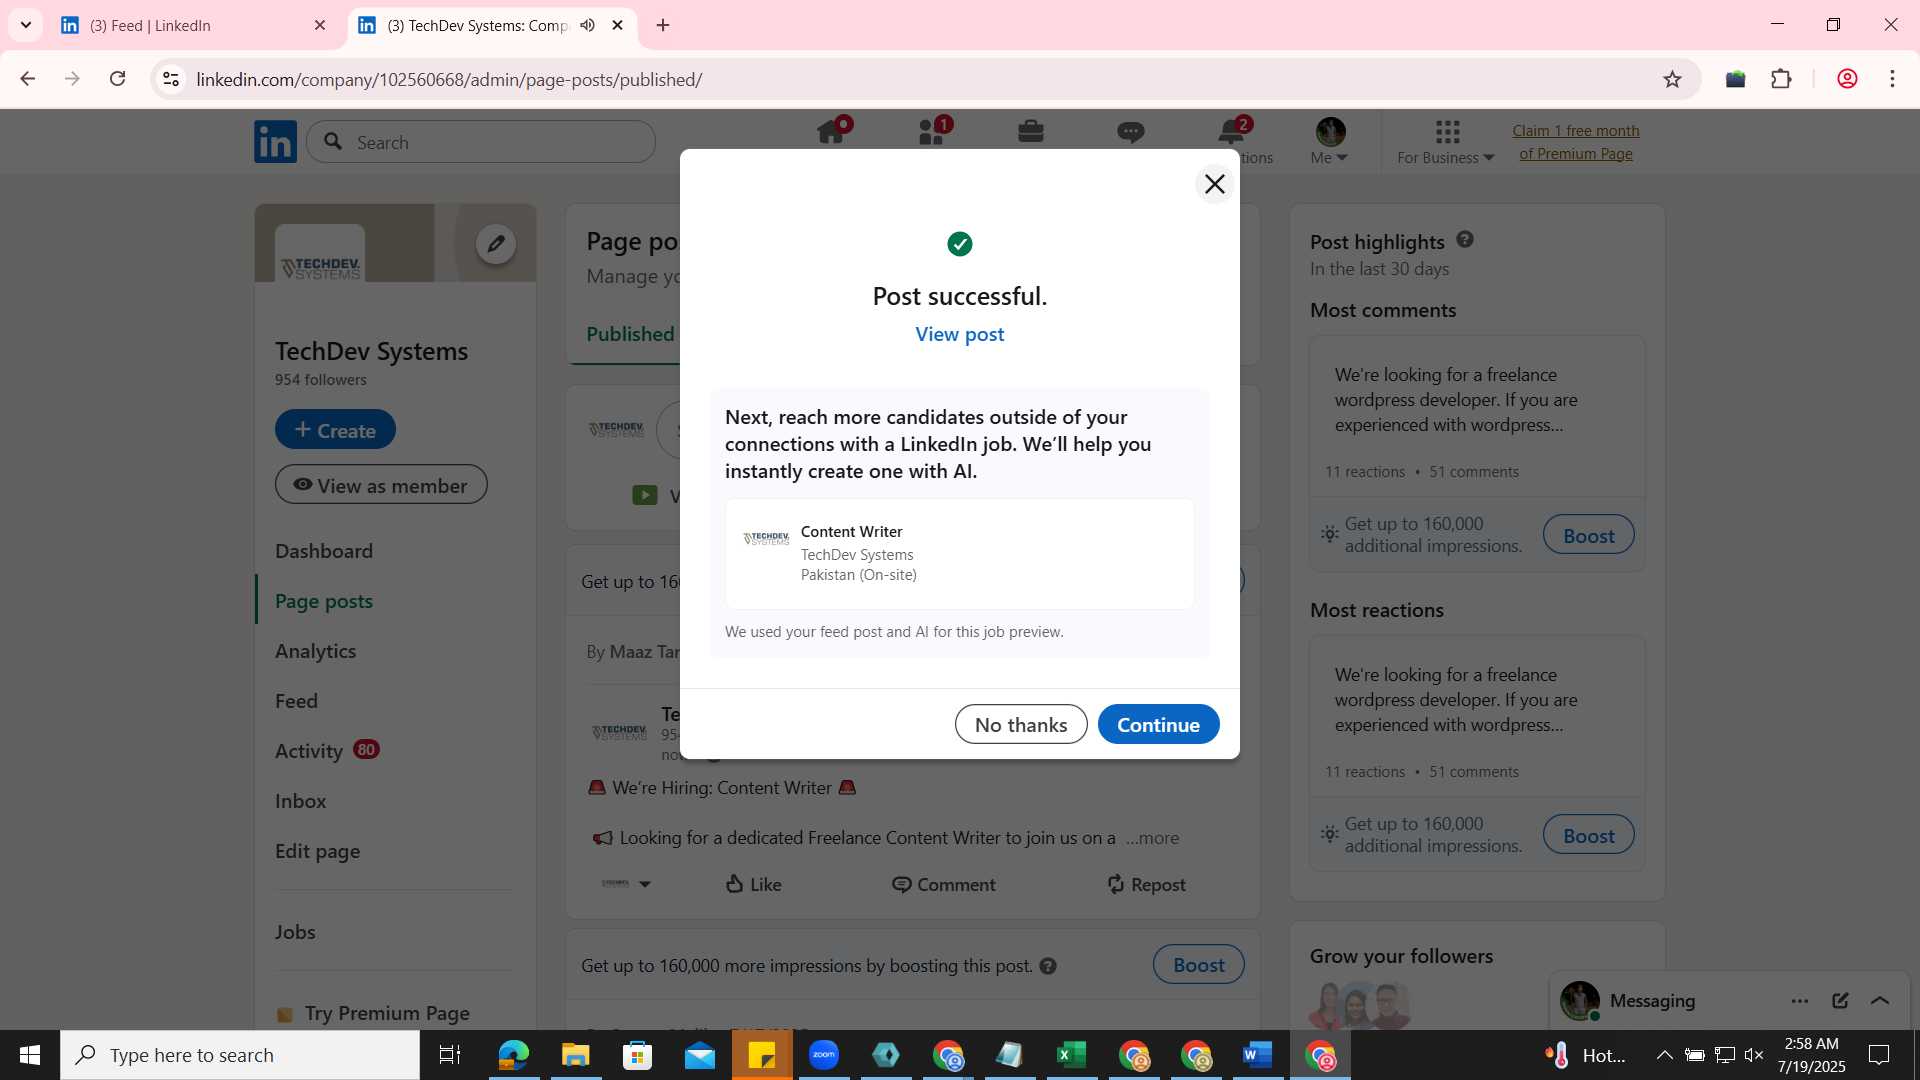1920x1080 pixels.
Task: Close the Post successful dialog
Action: [1214, 184]
